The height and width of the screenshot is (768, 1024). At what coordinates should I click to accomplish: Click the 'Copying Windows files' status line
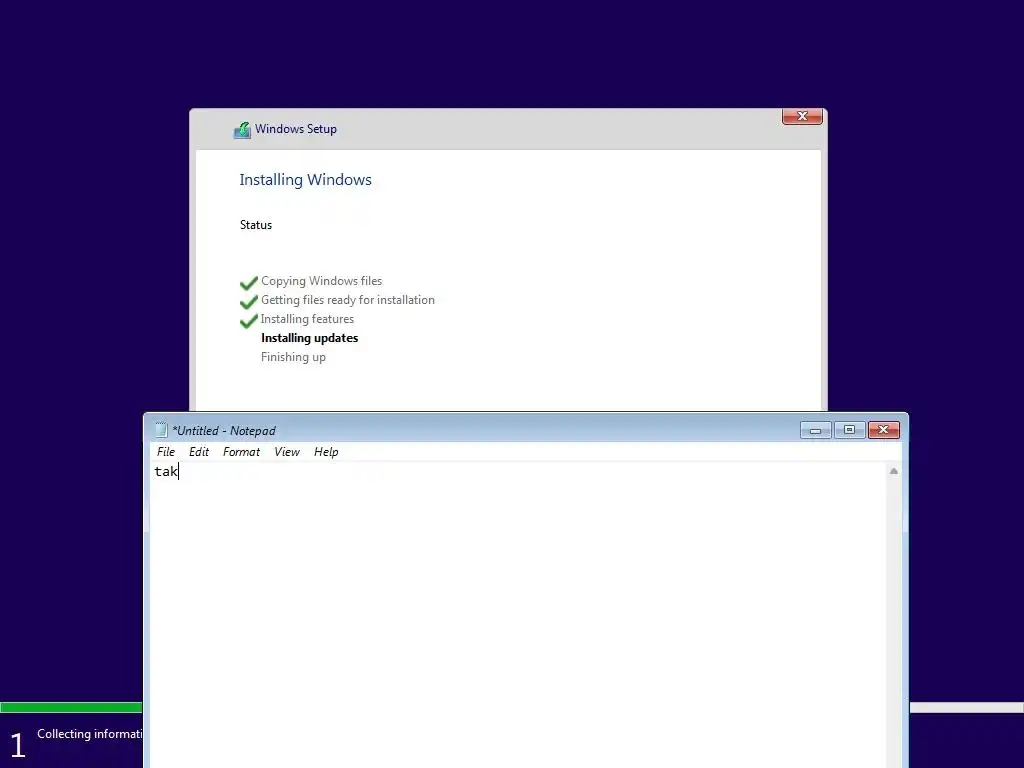(321, 281)
